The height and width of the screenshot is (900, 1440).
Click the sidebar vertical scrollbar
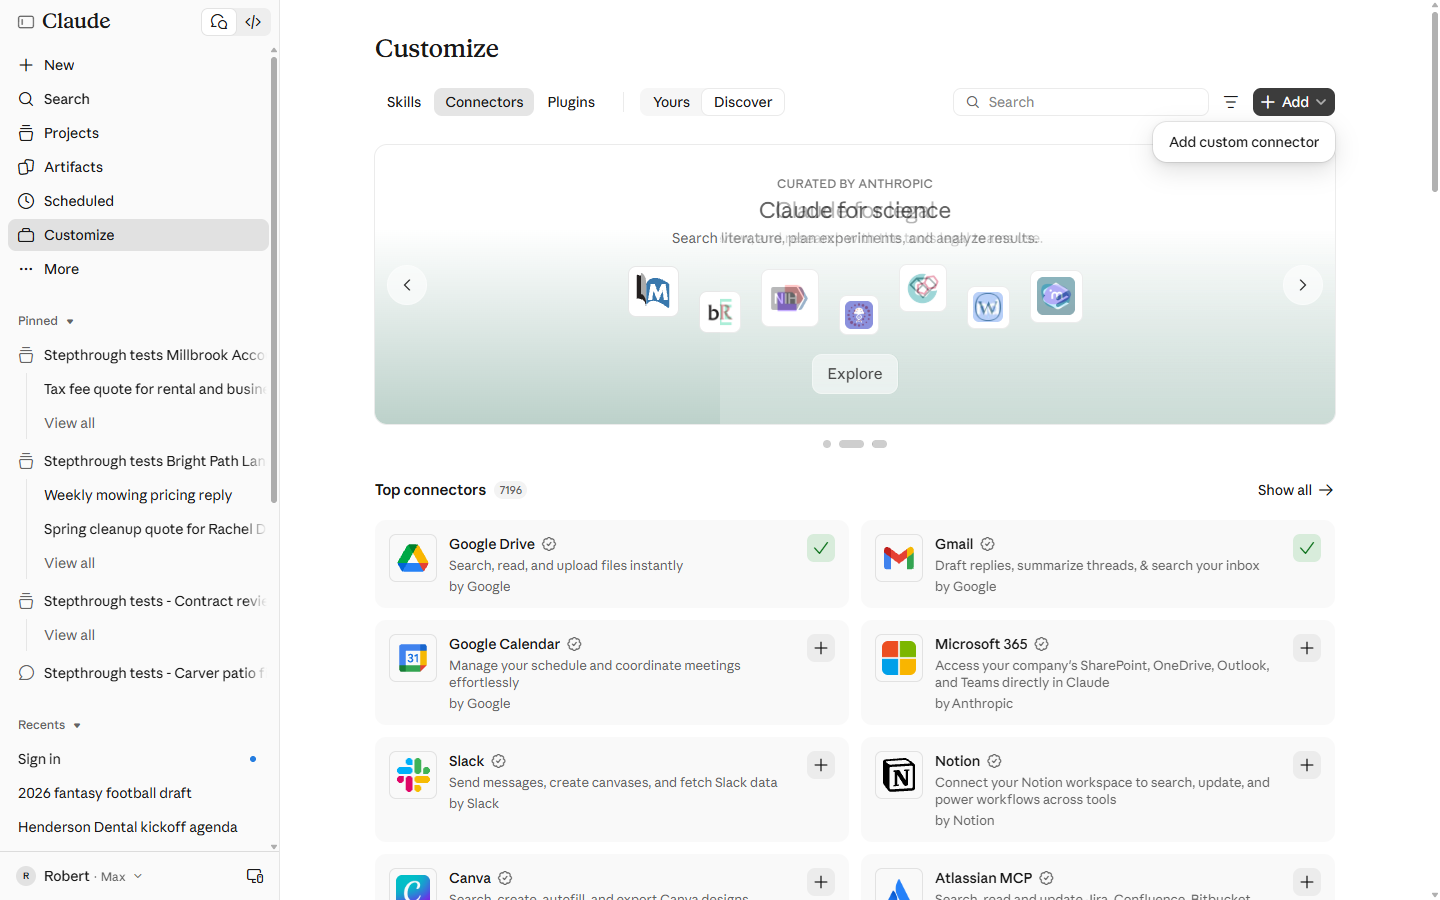pos(274,280)
